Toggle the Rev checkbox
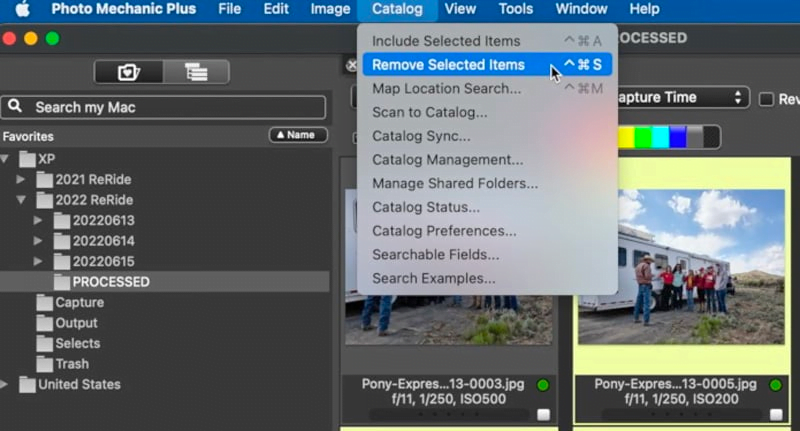 [x=766, y=99]
